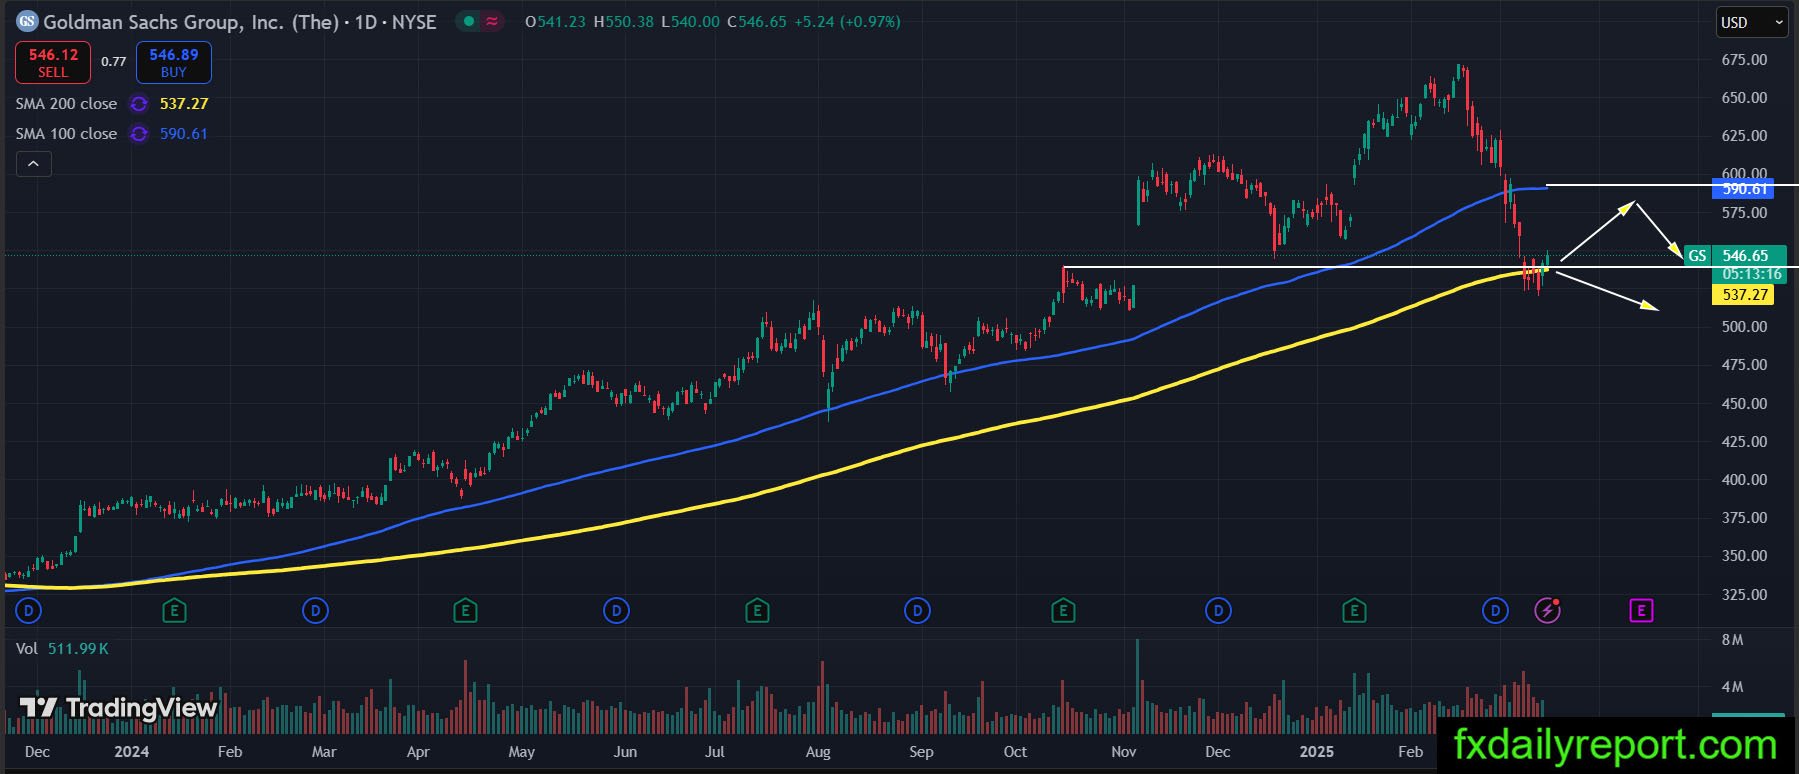Click the yellow 537.27 SMA 200 legend value
The height and width of the screenshot is (774, 1799).
coord(184,104)
